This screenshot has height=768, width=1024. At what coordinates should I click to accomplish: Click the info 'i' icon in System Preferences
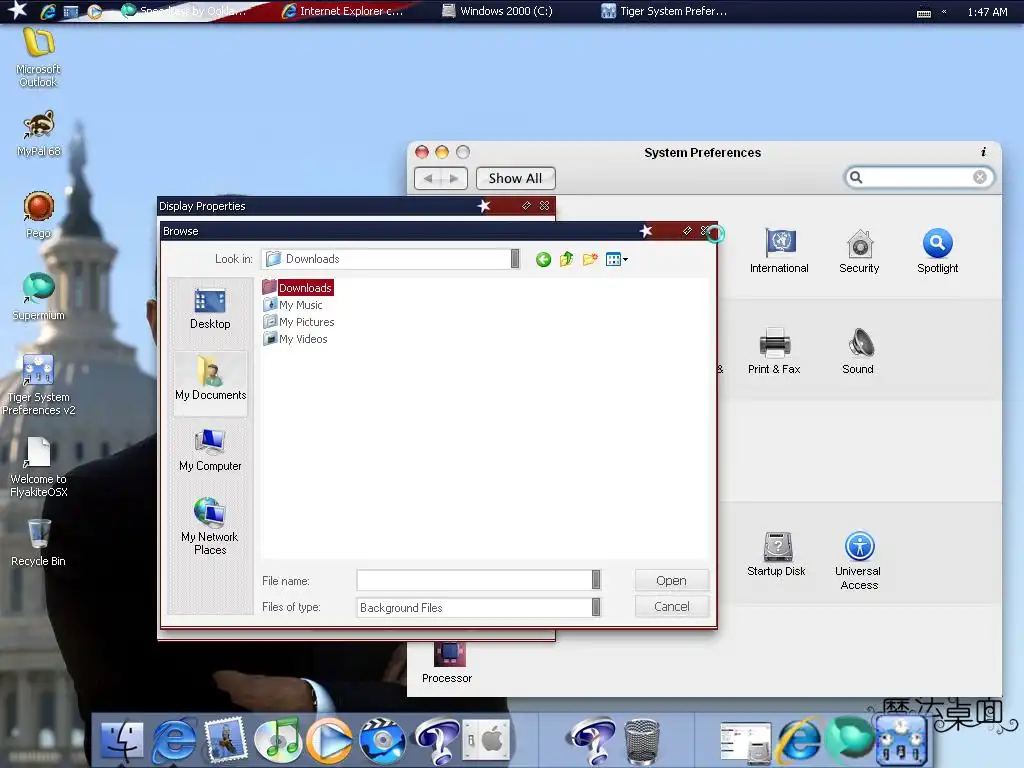983,152
